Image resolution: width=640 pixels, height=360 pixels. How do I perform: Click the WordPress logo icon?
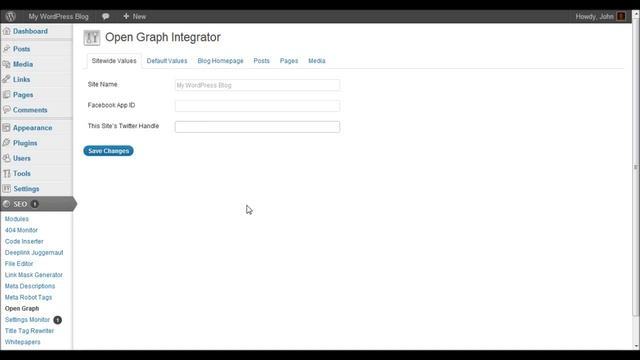(11, 16)
